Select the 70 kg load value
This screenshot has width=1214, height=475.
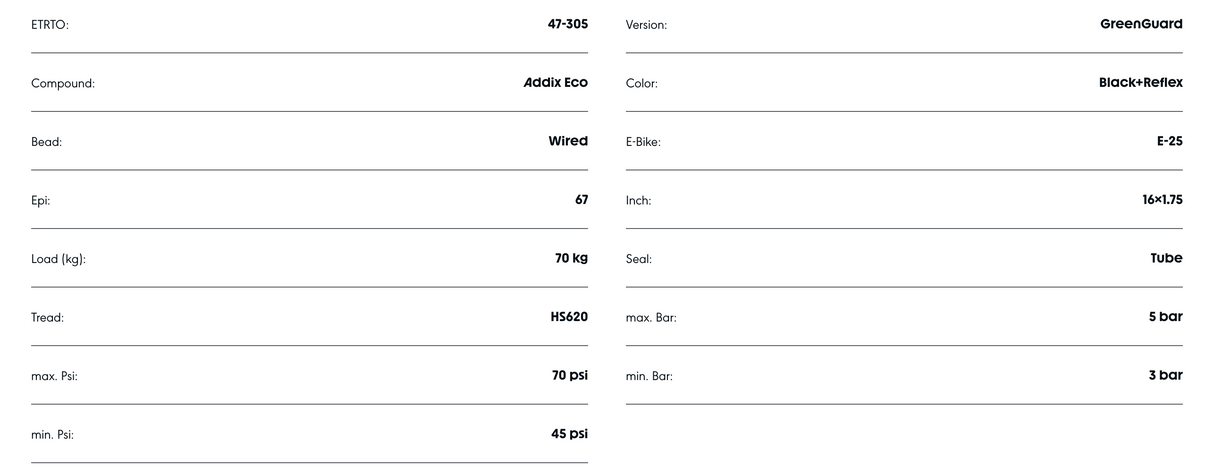pyautogui.click(x=571, y=258)
